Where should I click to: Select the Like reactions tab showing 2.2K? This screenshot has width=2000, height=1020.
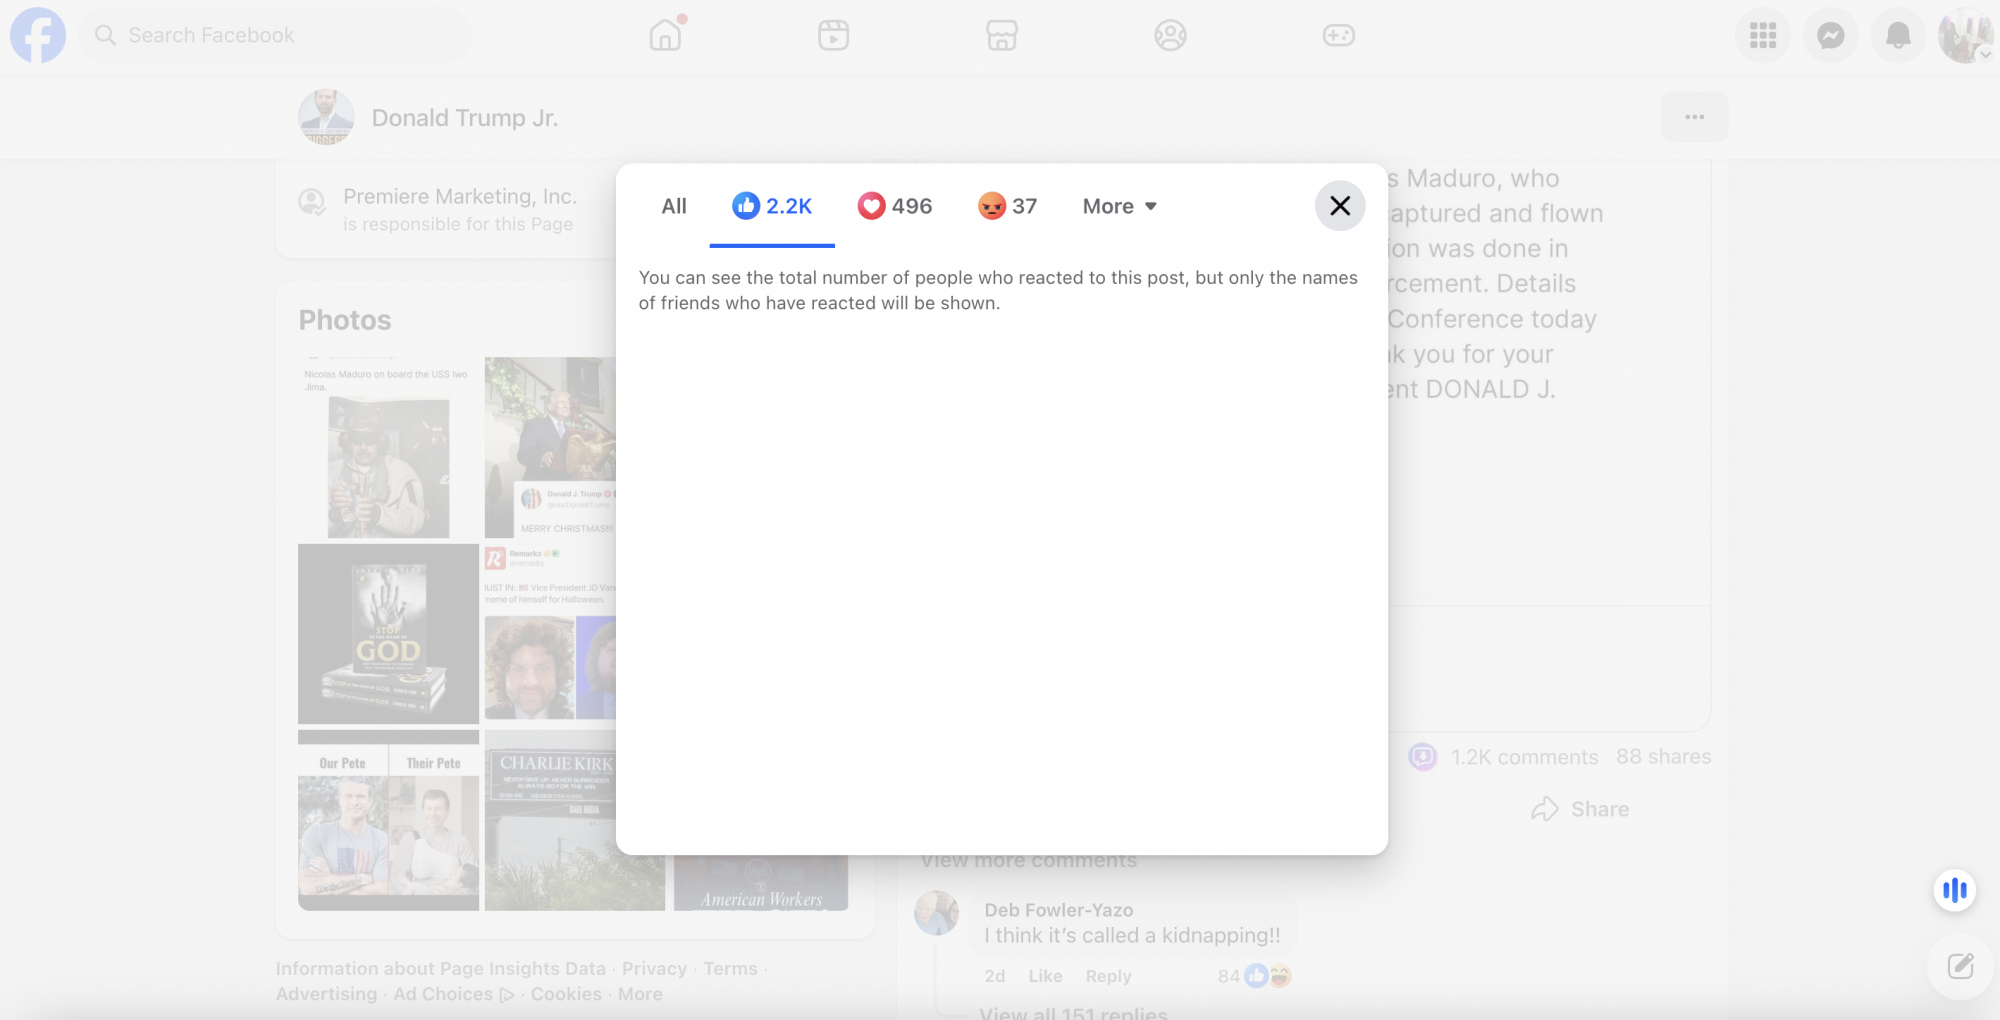(772, 206)
